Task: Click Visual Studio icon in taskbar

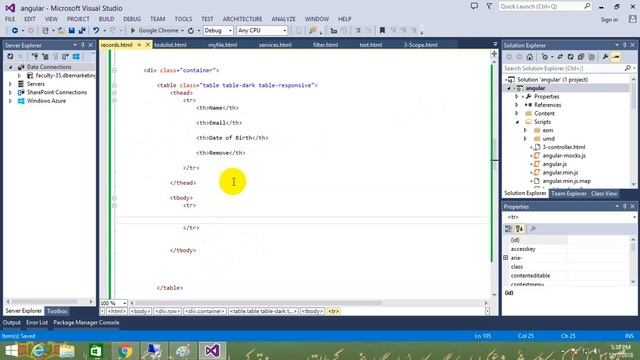Action: (x=212, y=351)
